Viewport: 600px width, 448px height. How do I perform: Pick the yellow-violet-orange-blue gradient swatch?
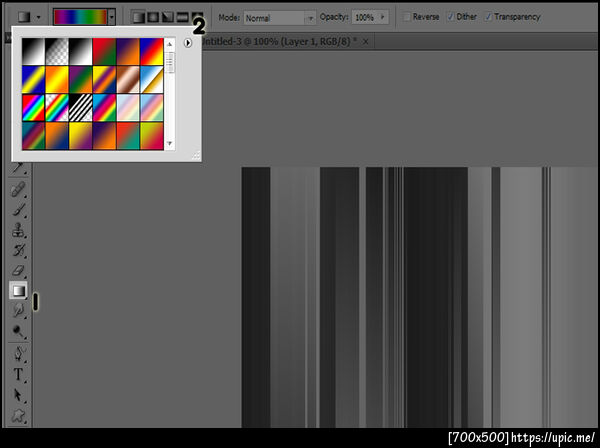click(x=104, y=80)
